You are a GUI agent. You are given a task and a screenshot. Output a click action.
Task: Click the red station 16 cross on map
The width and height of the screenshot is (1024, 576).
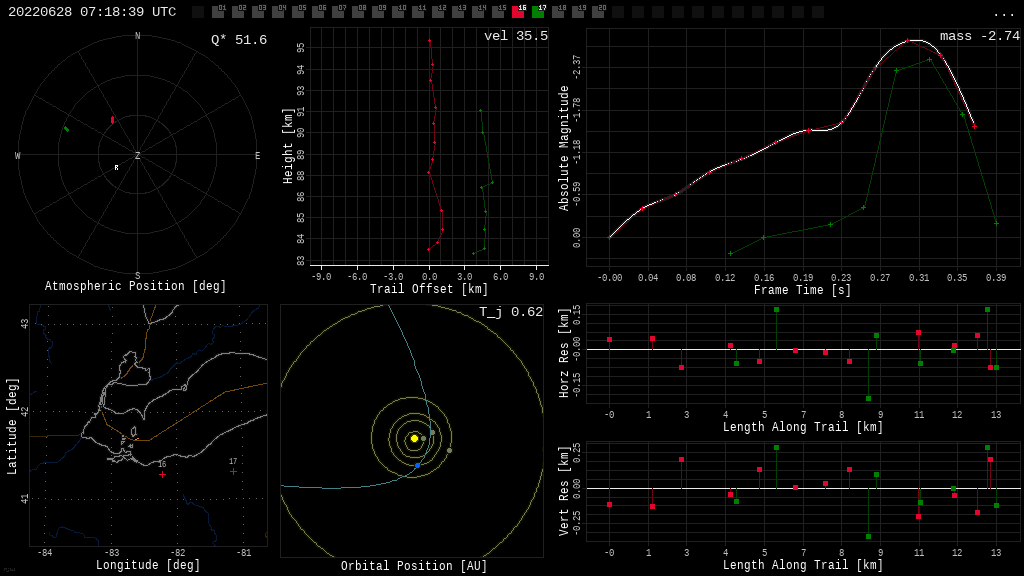coord(162,475)
